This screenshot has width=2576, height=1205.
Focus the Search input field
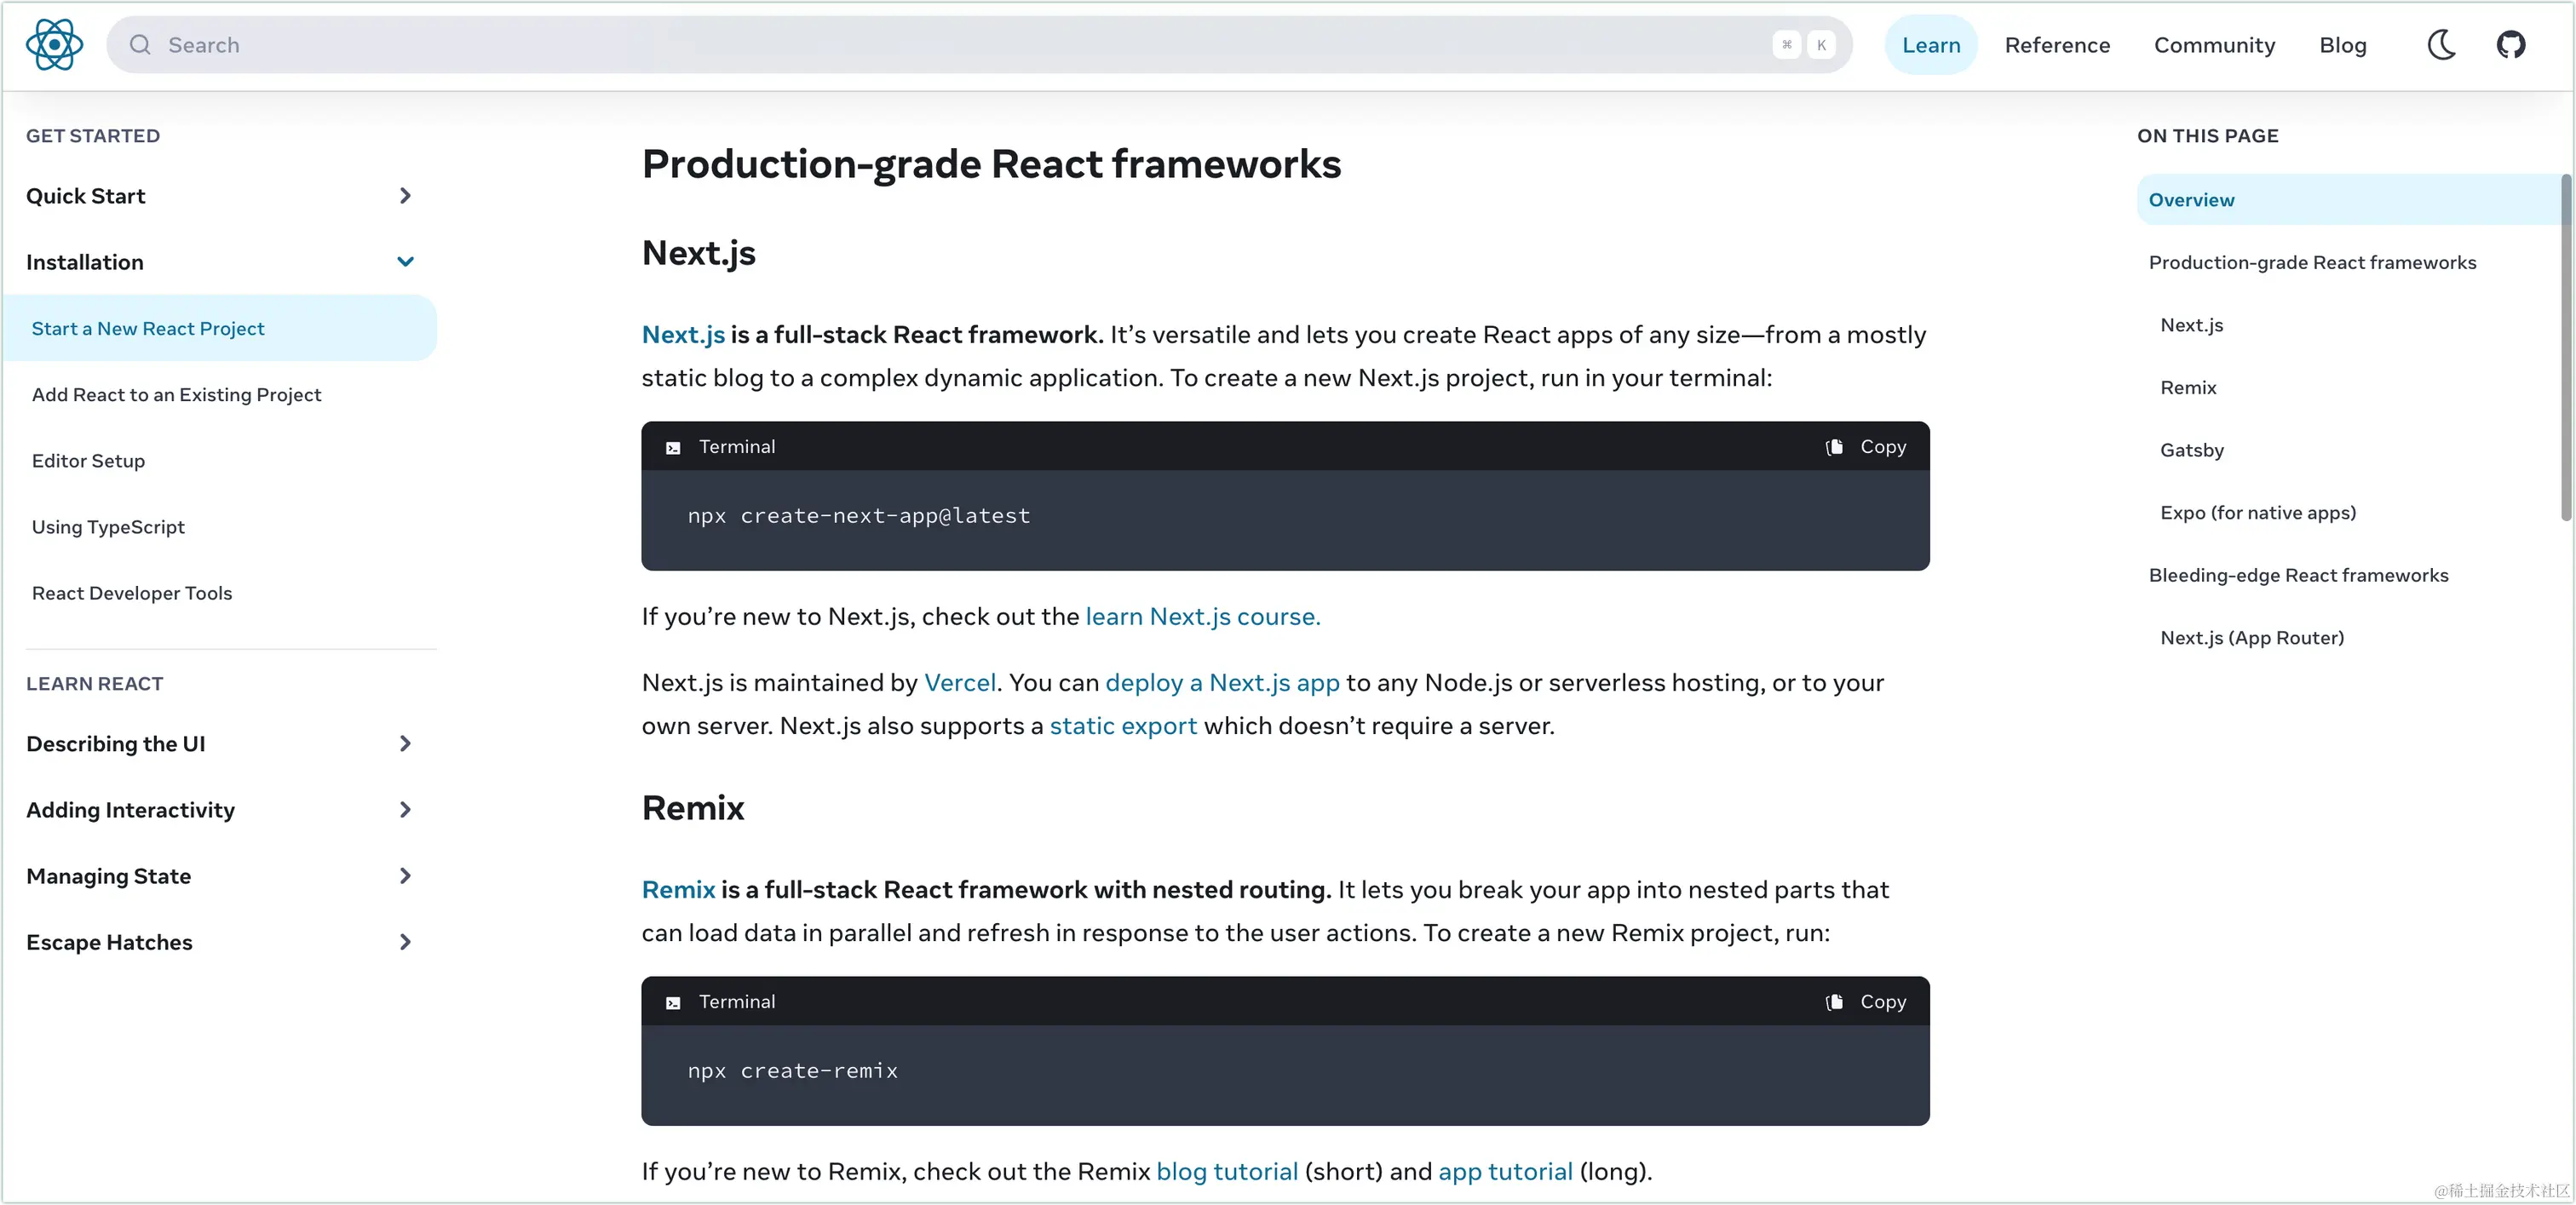click(960, 45)
